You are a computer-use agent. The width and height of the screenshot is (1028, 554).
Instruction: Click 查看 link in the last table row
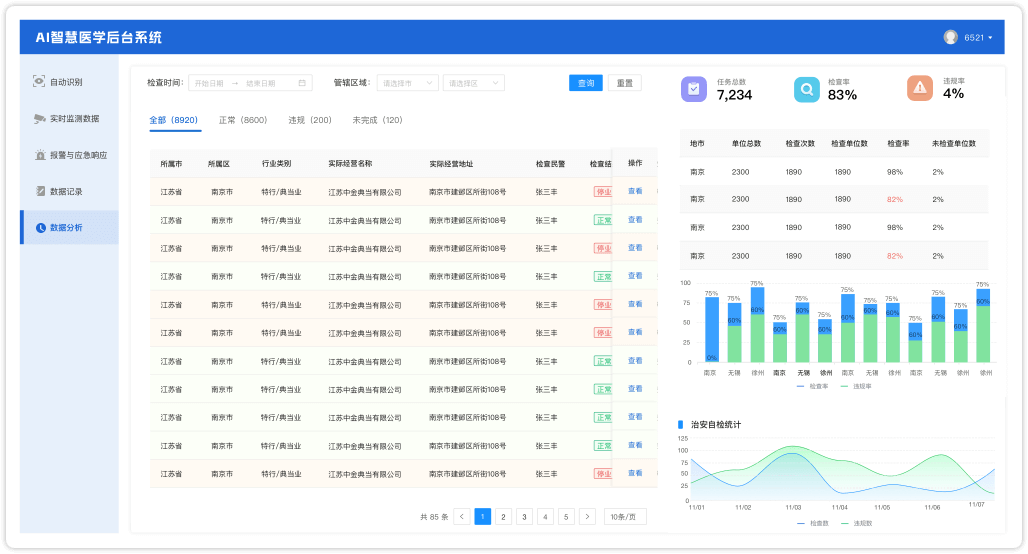[635, 473]
